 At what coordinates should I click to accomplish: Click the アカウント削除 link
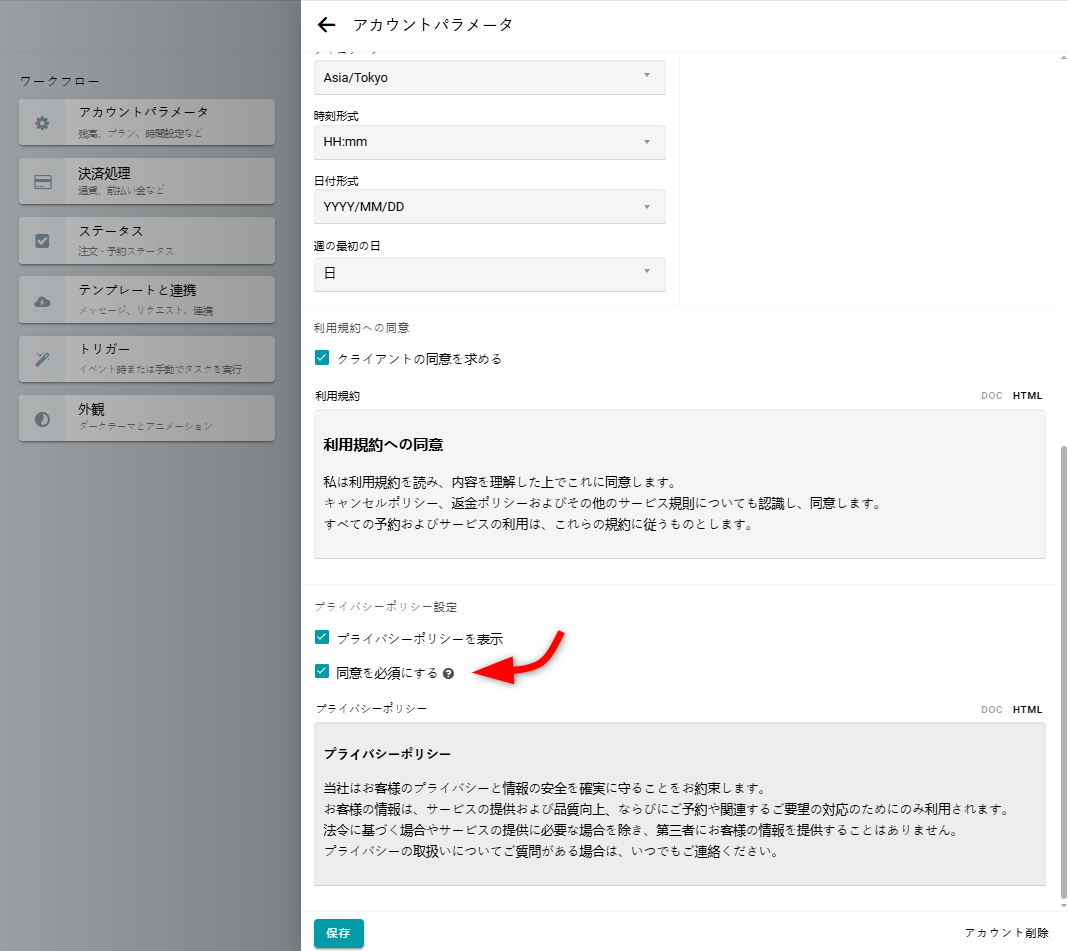point(1006,933)
